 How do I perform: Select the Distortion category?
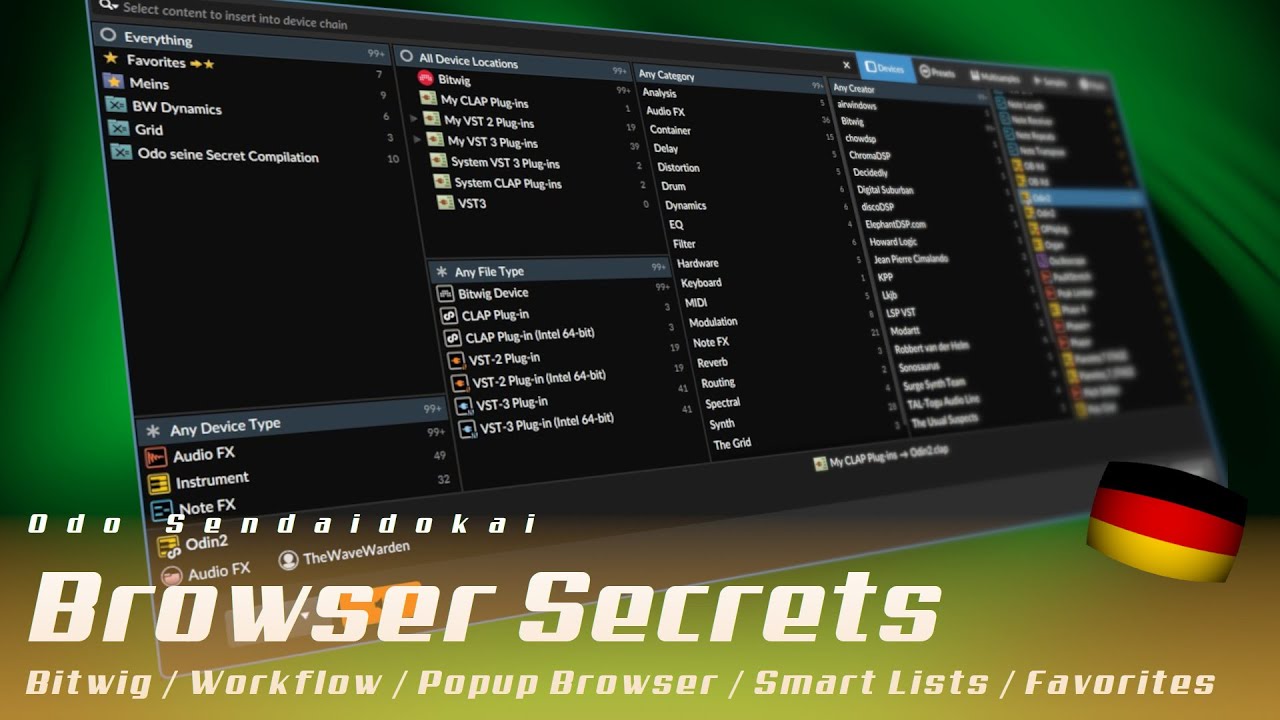click(x=678, y=167)
